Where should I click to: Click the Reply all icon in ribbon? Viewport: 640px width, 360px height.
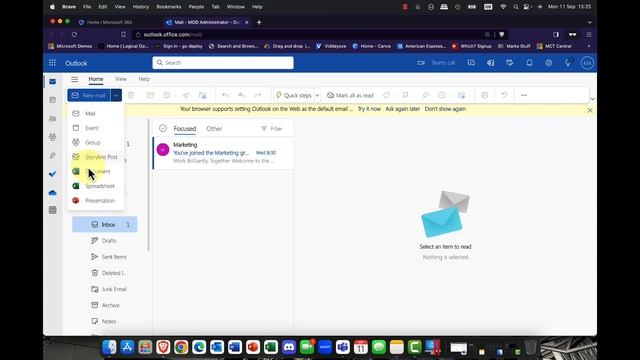click(242, 95)
